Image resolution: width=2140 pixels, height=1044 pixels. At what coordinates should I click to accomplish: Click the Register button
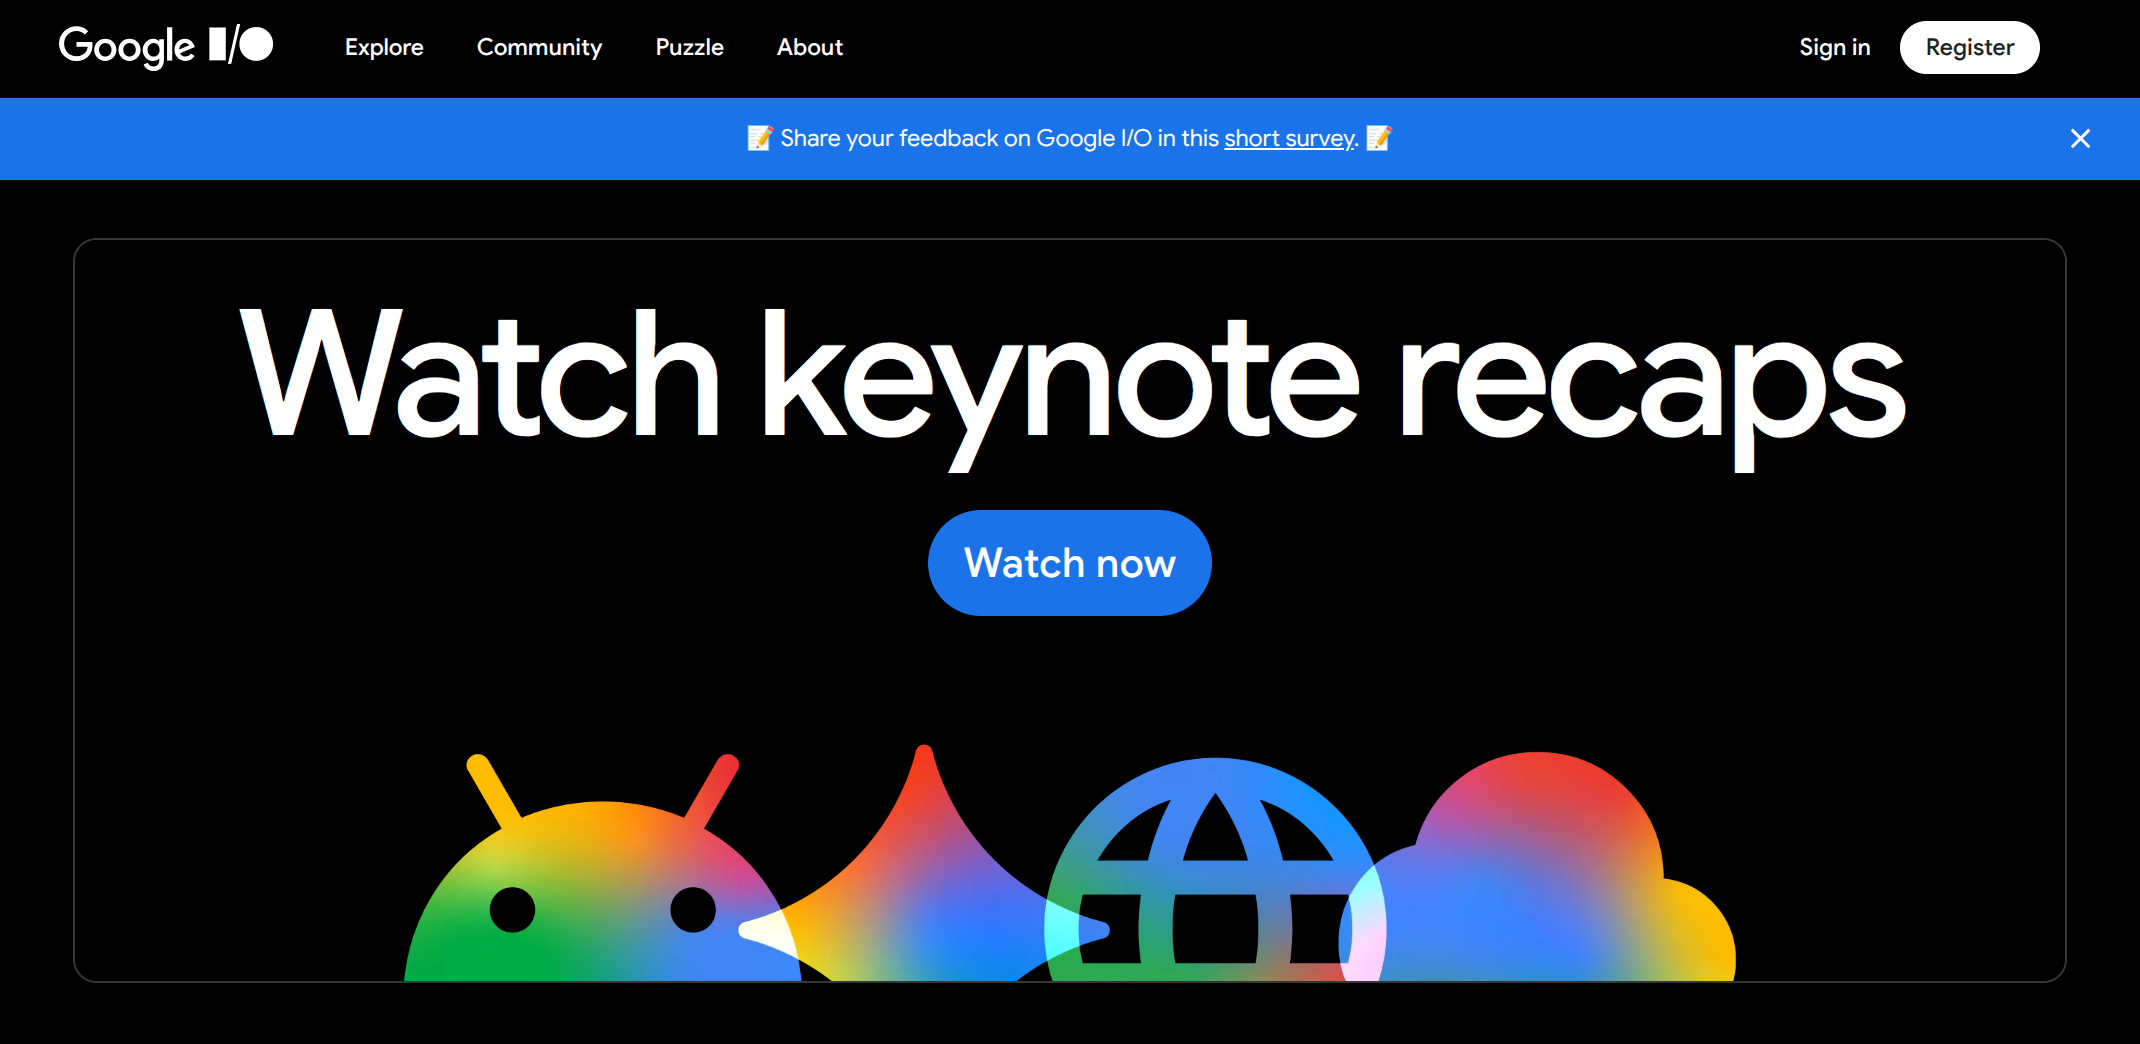1969,47
